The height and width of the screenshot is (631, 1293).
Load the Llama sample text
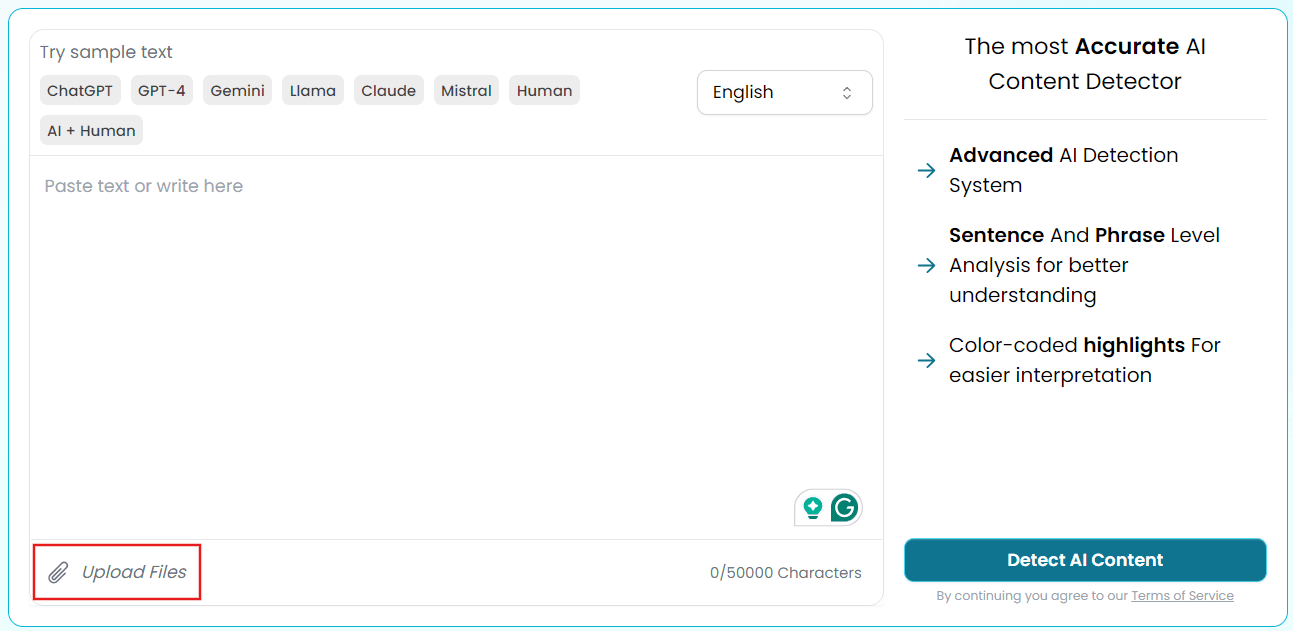click(x=313, y=90)
